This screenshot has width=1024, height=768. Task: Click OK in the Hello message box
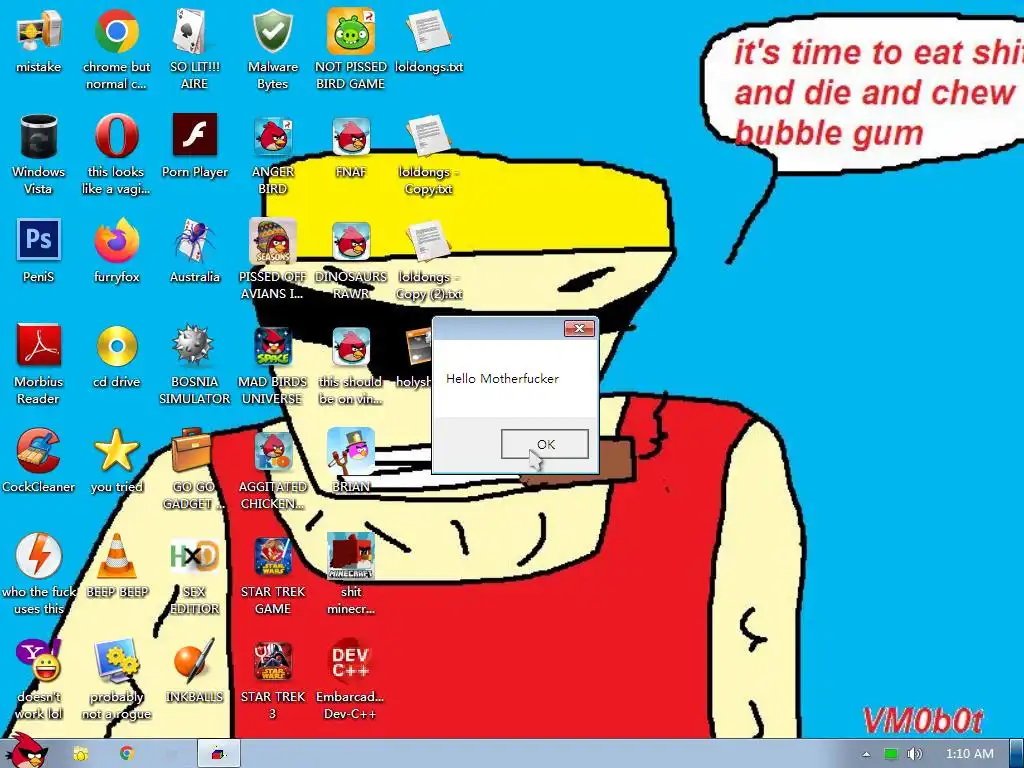click(545, 444)
